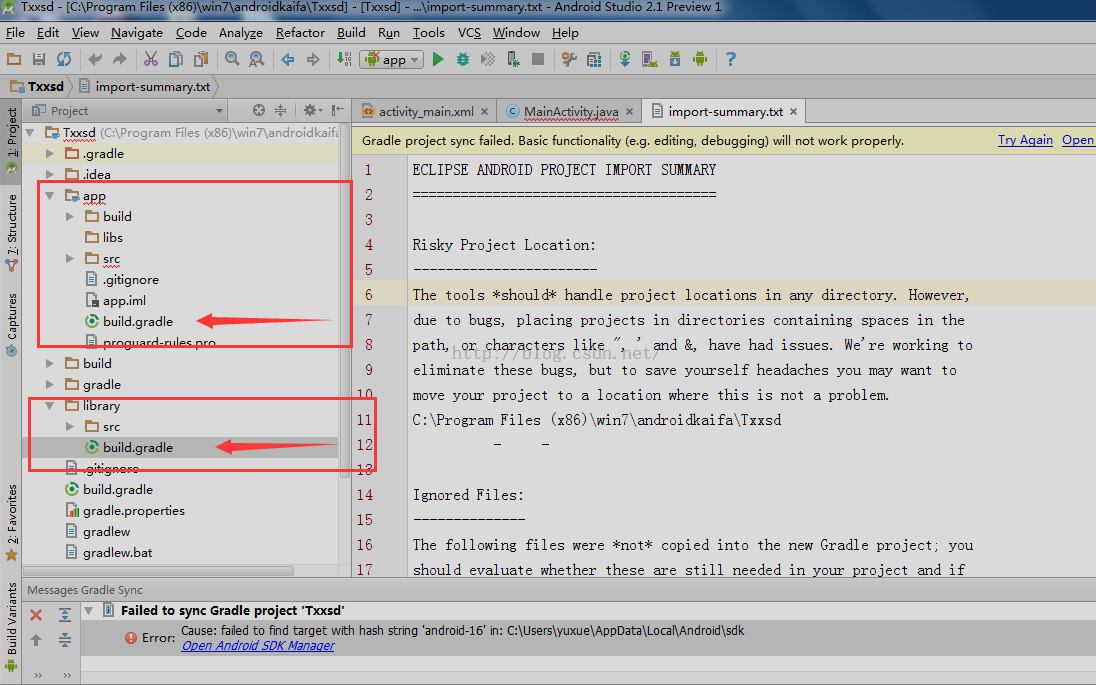Click scroll from source target icon
Image resolution: width=1096 pixels, height=685 pixels.
pos(259,110)
